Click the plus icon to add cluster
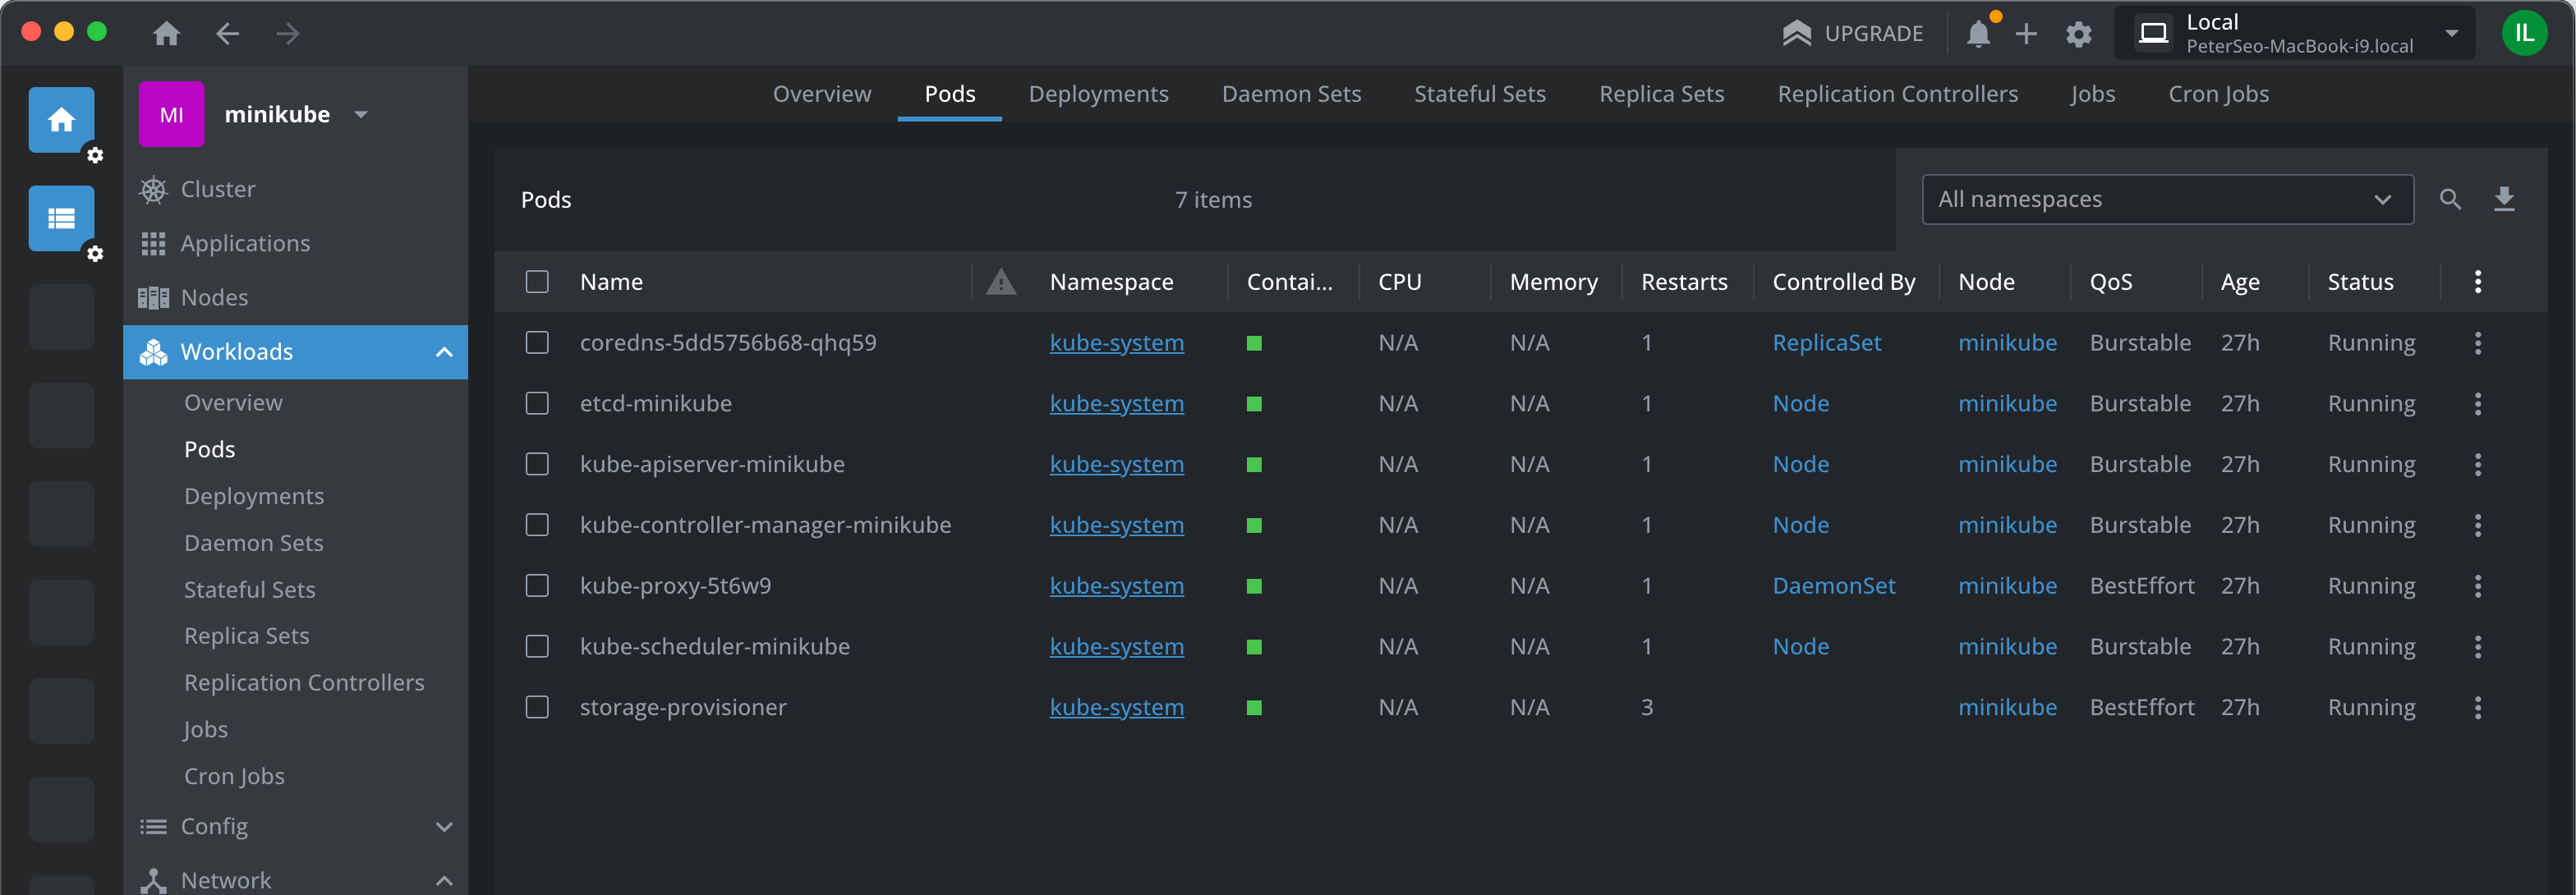Viewport: 2576px width, 895px height. [2026, 34]
